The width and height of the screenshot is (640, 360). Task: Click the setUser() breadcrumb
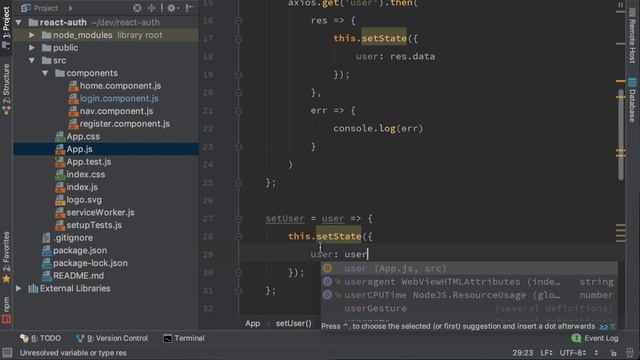tap(293, 323)
